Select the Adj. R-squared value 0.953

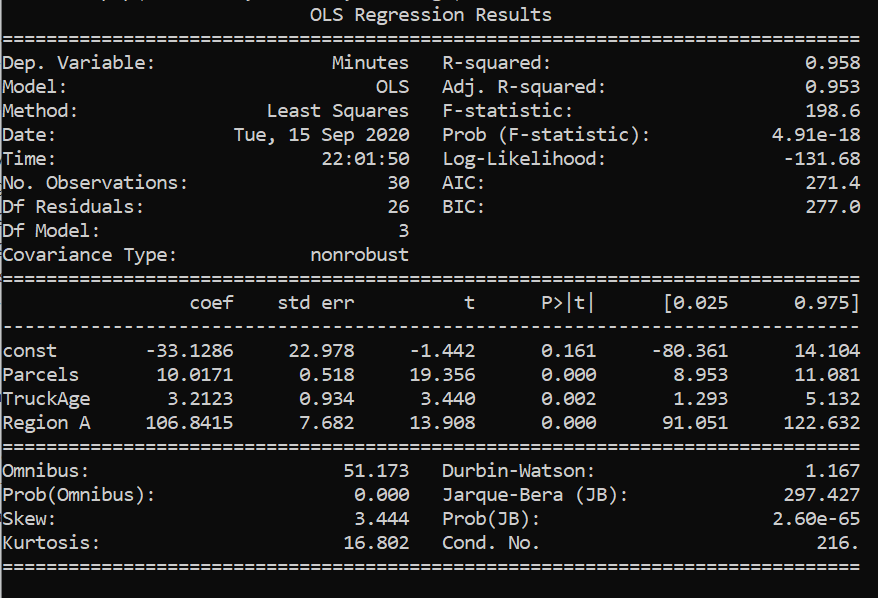click(832, 87)
